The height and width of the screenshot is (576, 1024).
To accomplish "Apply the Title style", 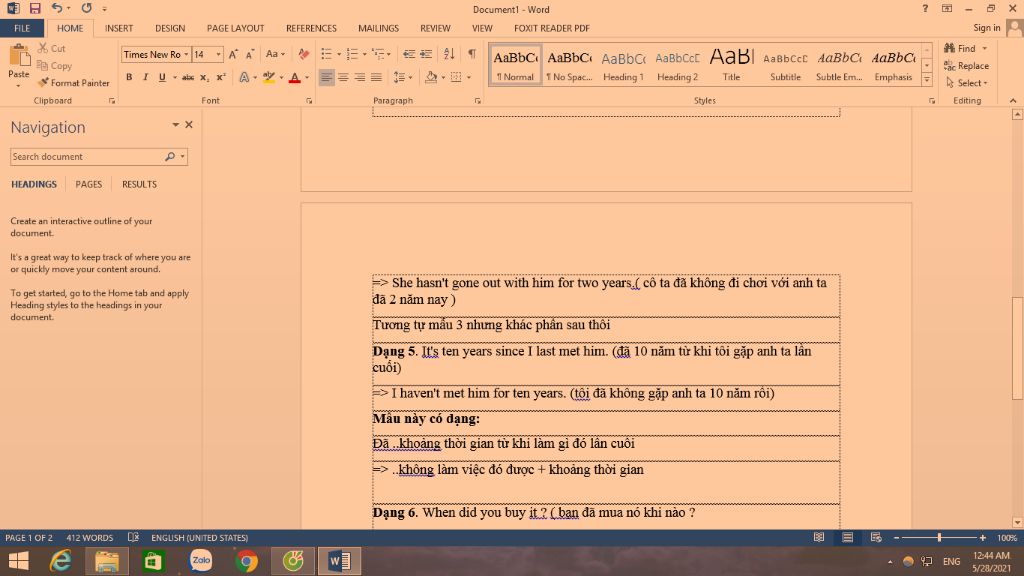I will tap(731, 65).
